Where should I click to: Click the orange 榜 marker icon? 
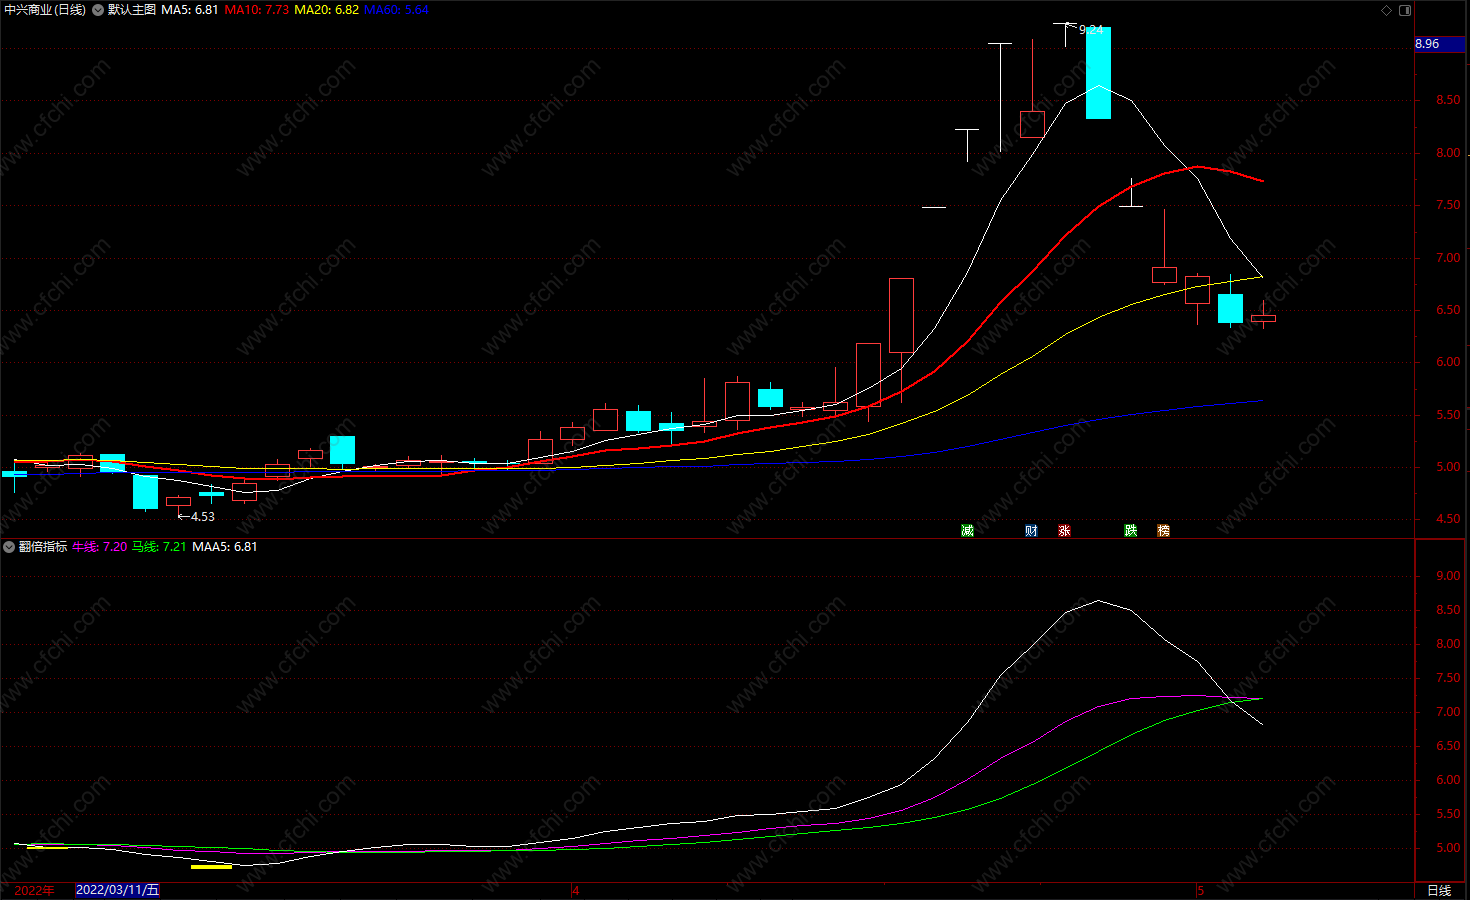pos(1163,530)
